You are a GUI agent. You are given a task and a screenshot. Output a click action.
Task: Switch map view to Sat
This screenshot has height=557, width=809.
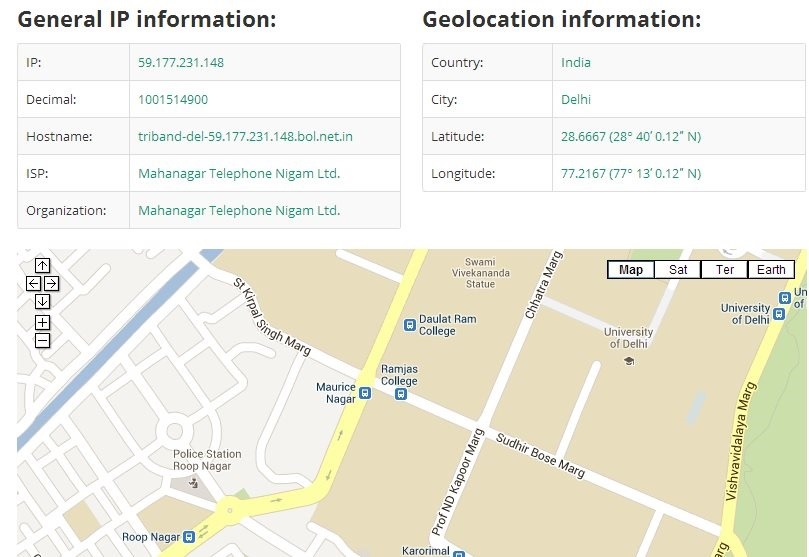(677, 270)
